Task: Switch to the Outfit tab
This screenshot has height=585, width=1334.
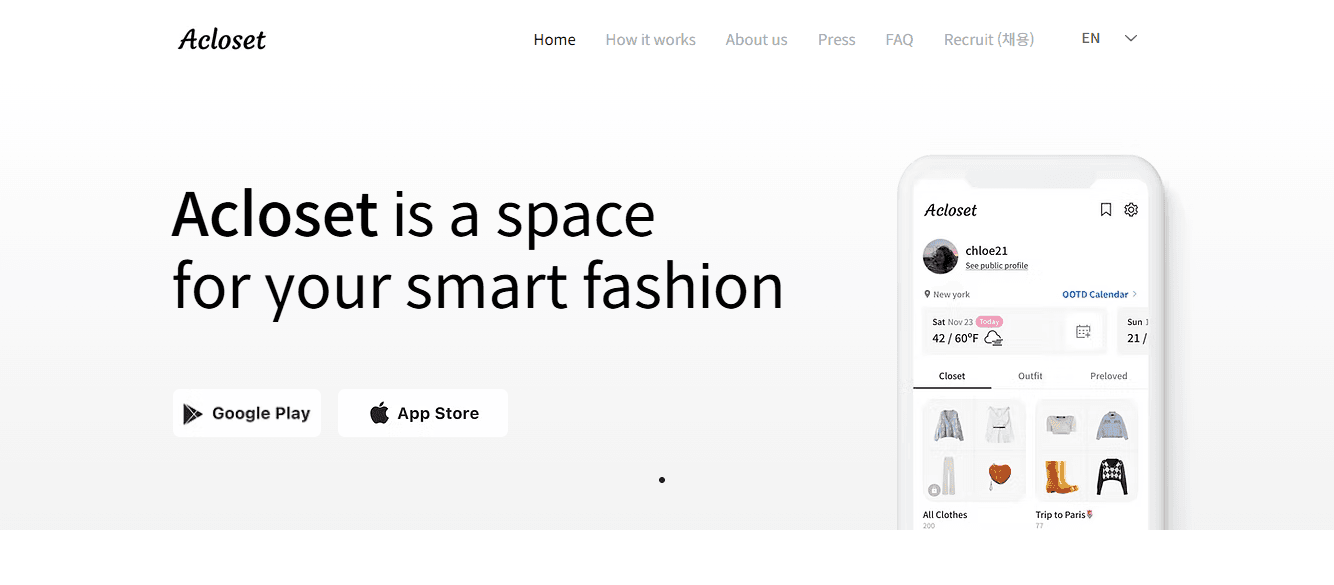Action: tap(1030, 376)
